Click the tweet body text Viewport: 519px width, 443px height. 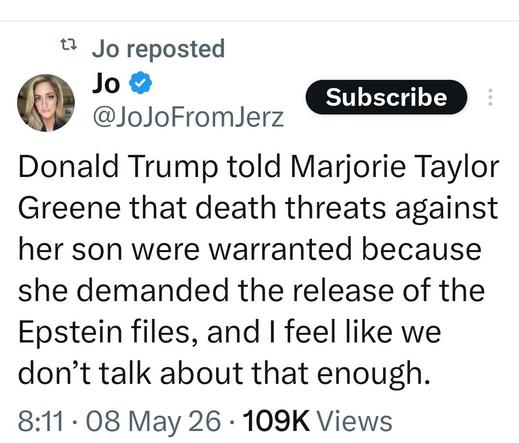[258, 269]
